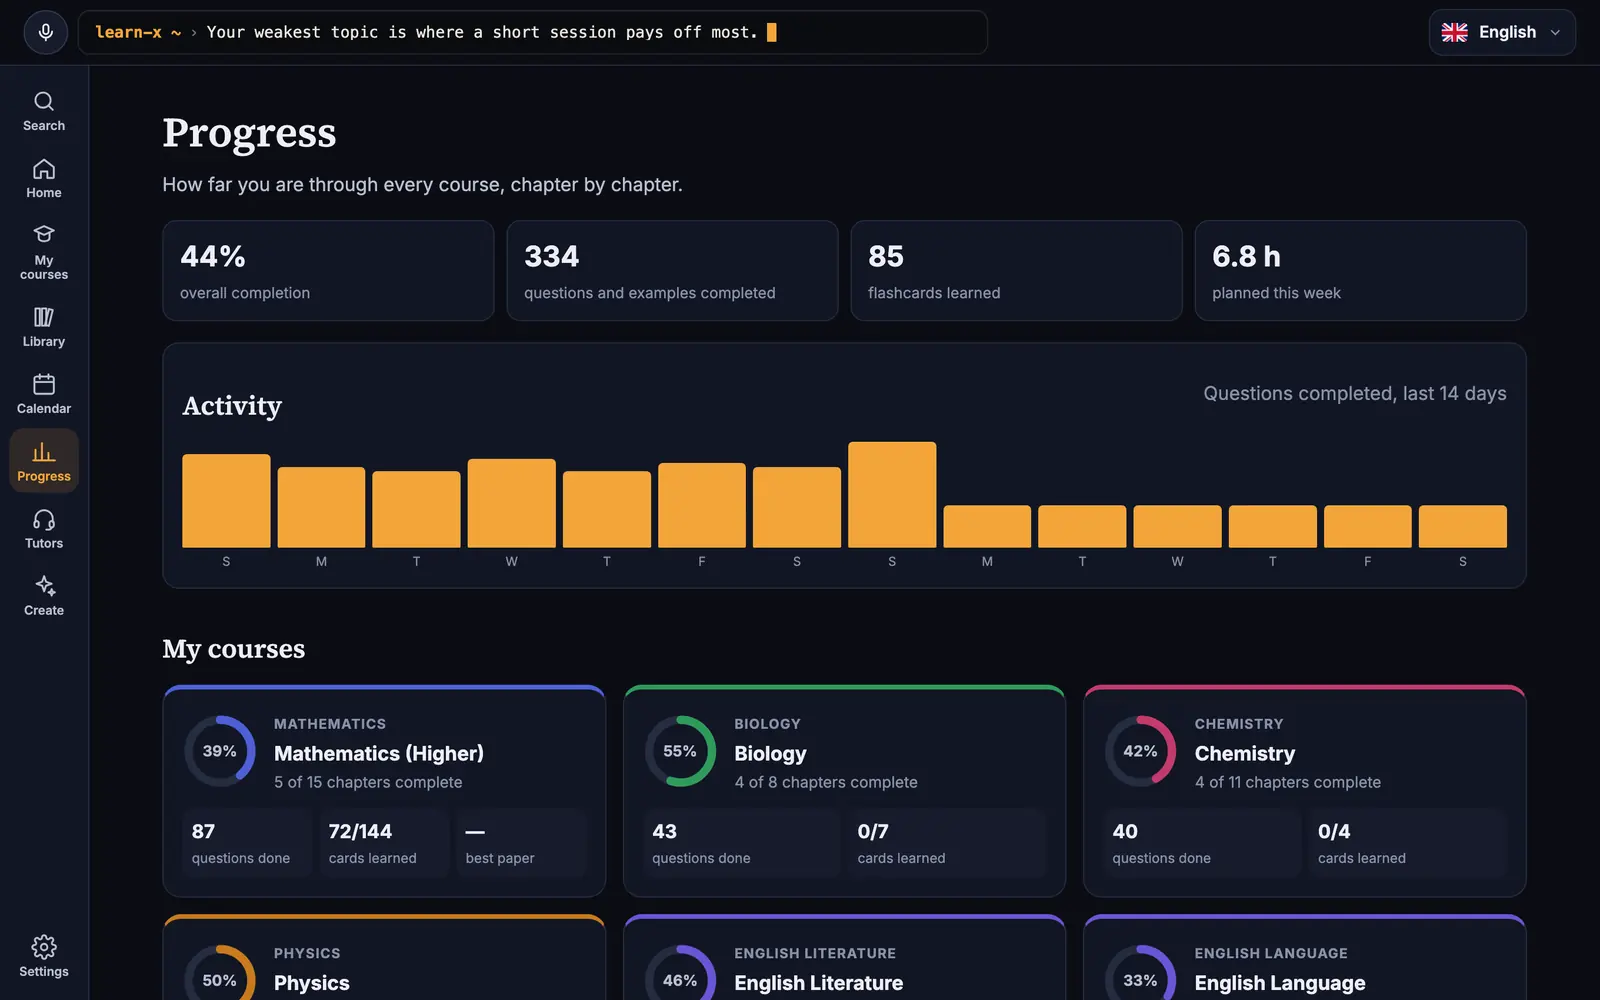Open the Library section
This screenshot has height=1000, width=1600.
(x=44, y=327)
